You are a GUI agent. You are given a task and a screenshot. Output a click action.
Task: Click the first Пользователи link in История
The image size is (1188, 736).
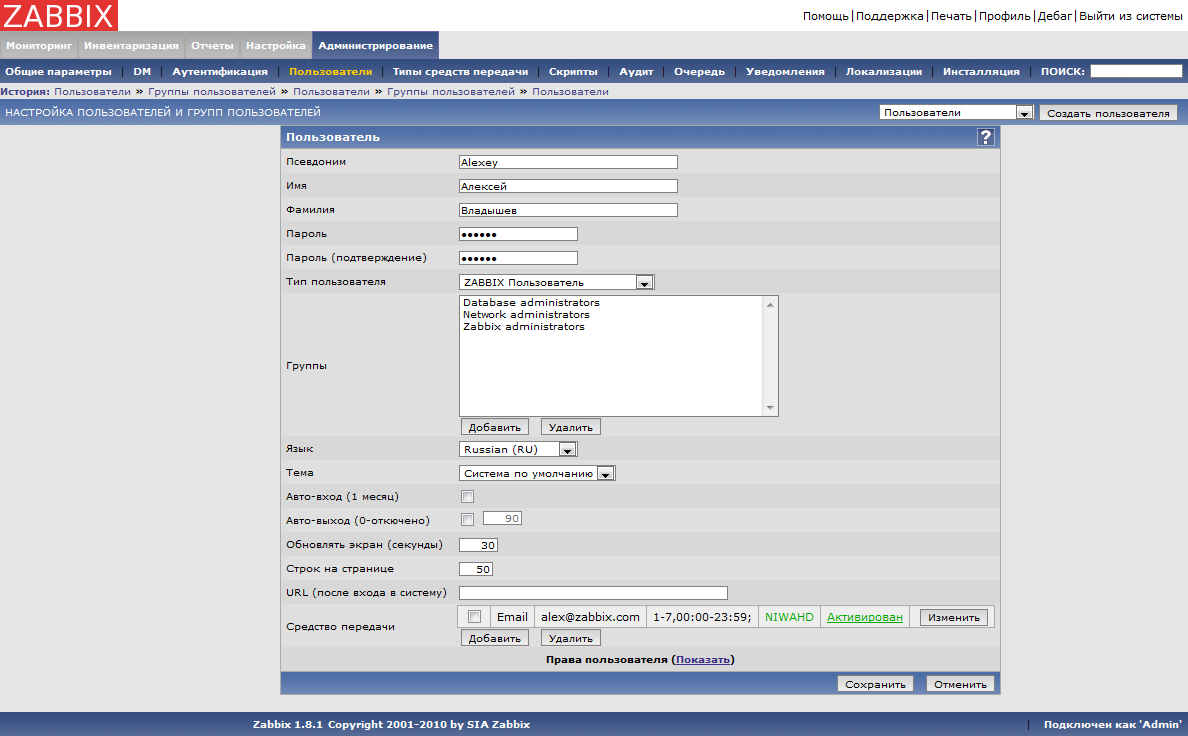(x=92, y=91)
